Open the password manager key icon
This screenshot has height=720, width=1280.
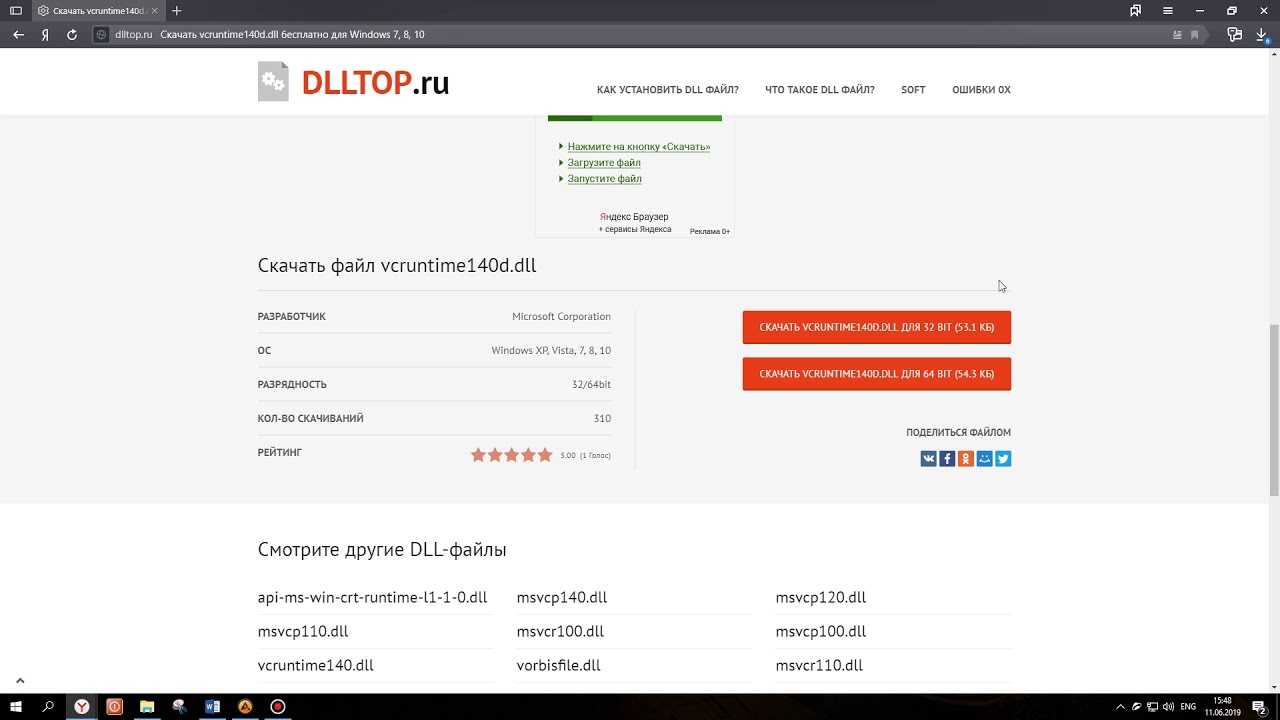point(1235,34)
